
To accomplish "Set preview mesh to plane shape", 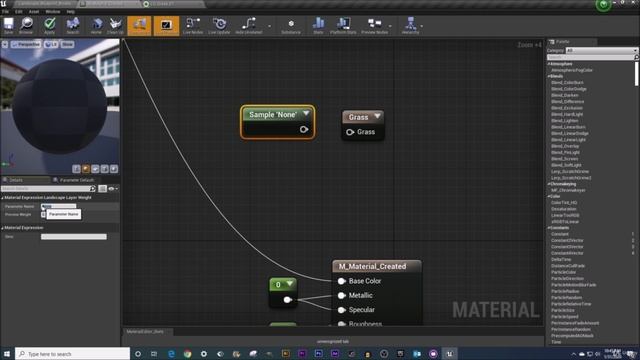I will click(x=95, y=169).
